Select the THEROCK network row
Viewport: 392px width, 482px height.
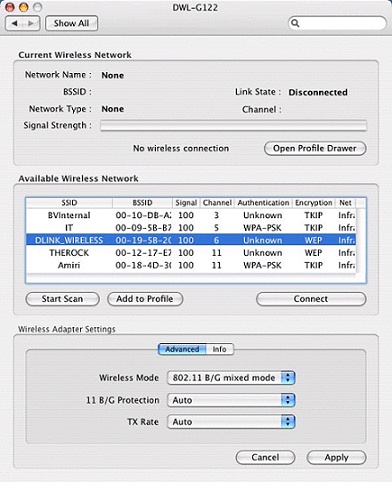(x=191, y=253)
